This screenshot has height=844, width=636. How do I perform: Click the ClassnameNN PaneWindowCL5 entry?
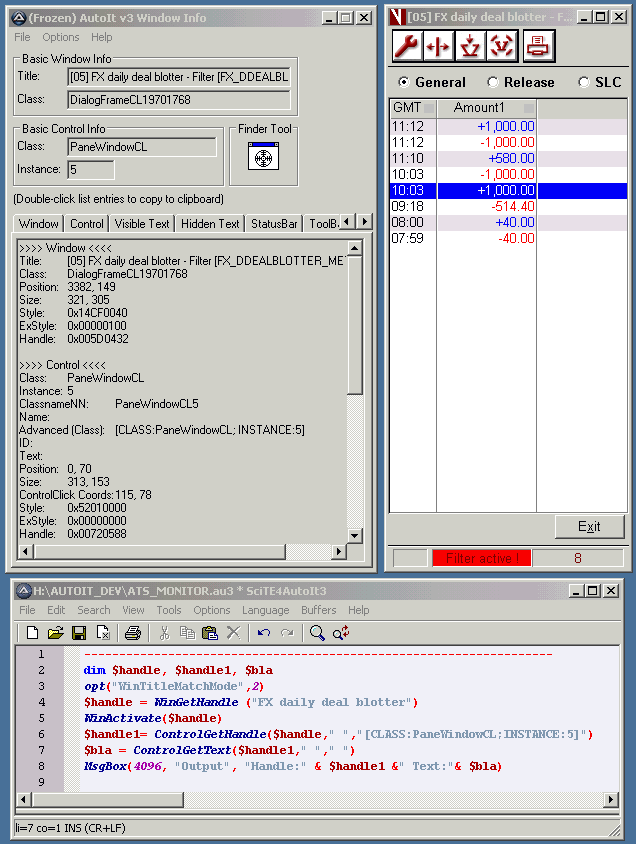[x=109, y=404]
